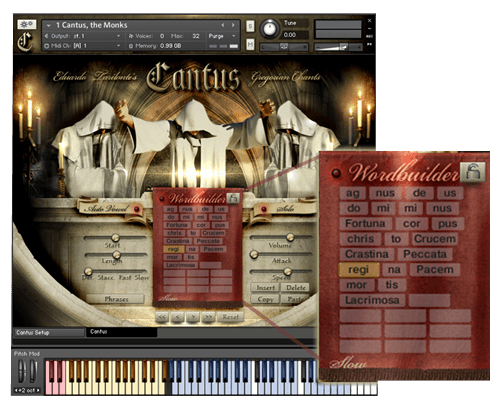Open the Output st.1 dropdown
This screenshot has width=500, height=414.
[82, 36]
